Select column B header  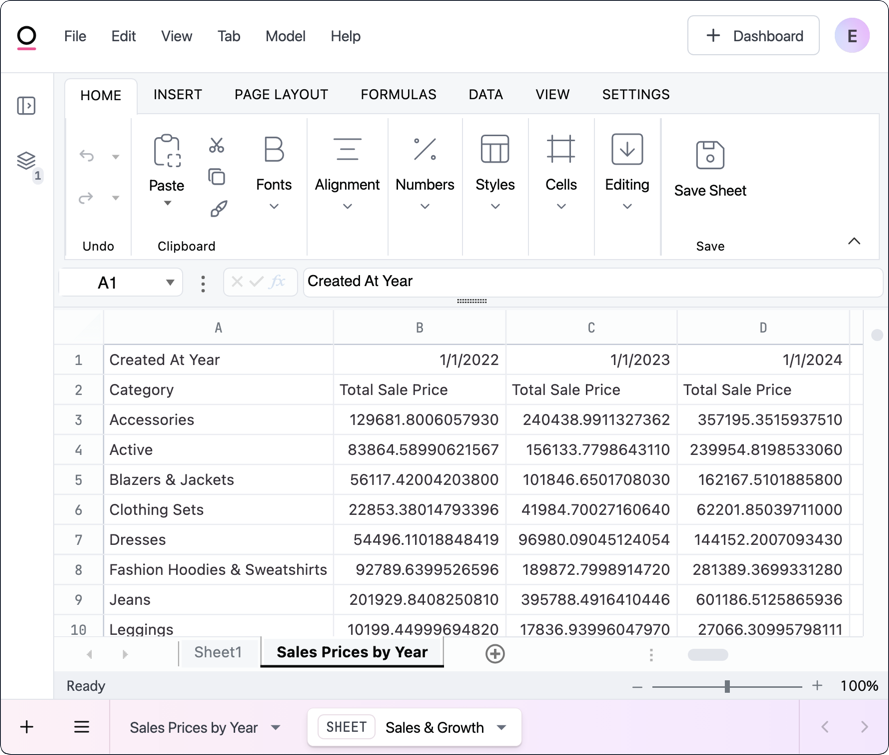point(420,328)
